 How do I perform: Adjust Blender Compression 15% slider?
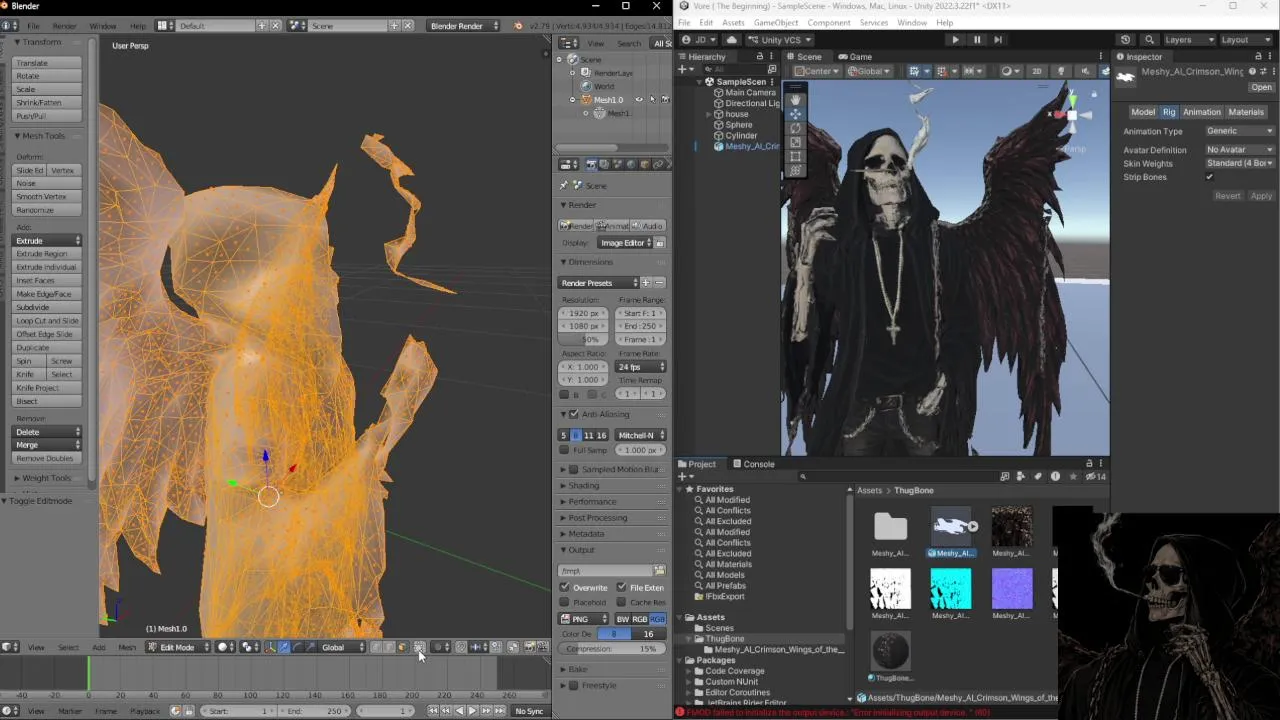[612, 649]
